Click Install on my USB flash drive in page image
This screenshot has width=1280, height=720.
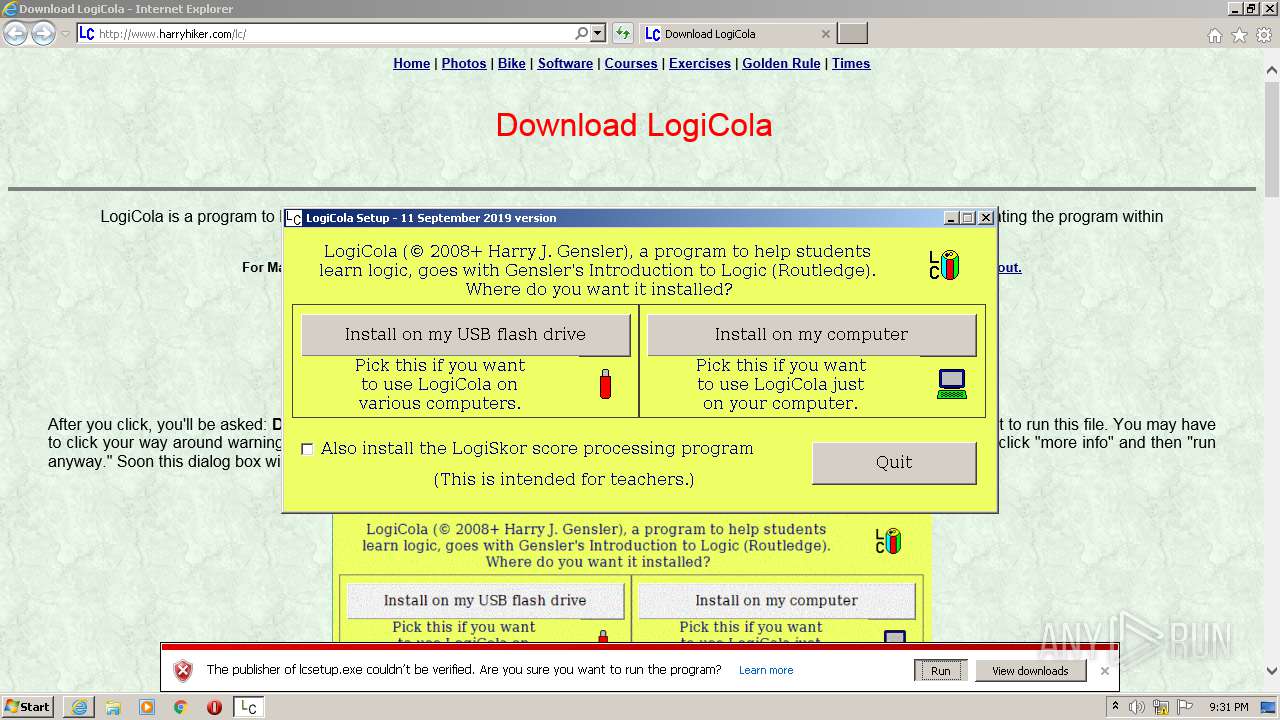pos(485,600)
